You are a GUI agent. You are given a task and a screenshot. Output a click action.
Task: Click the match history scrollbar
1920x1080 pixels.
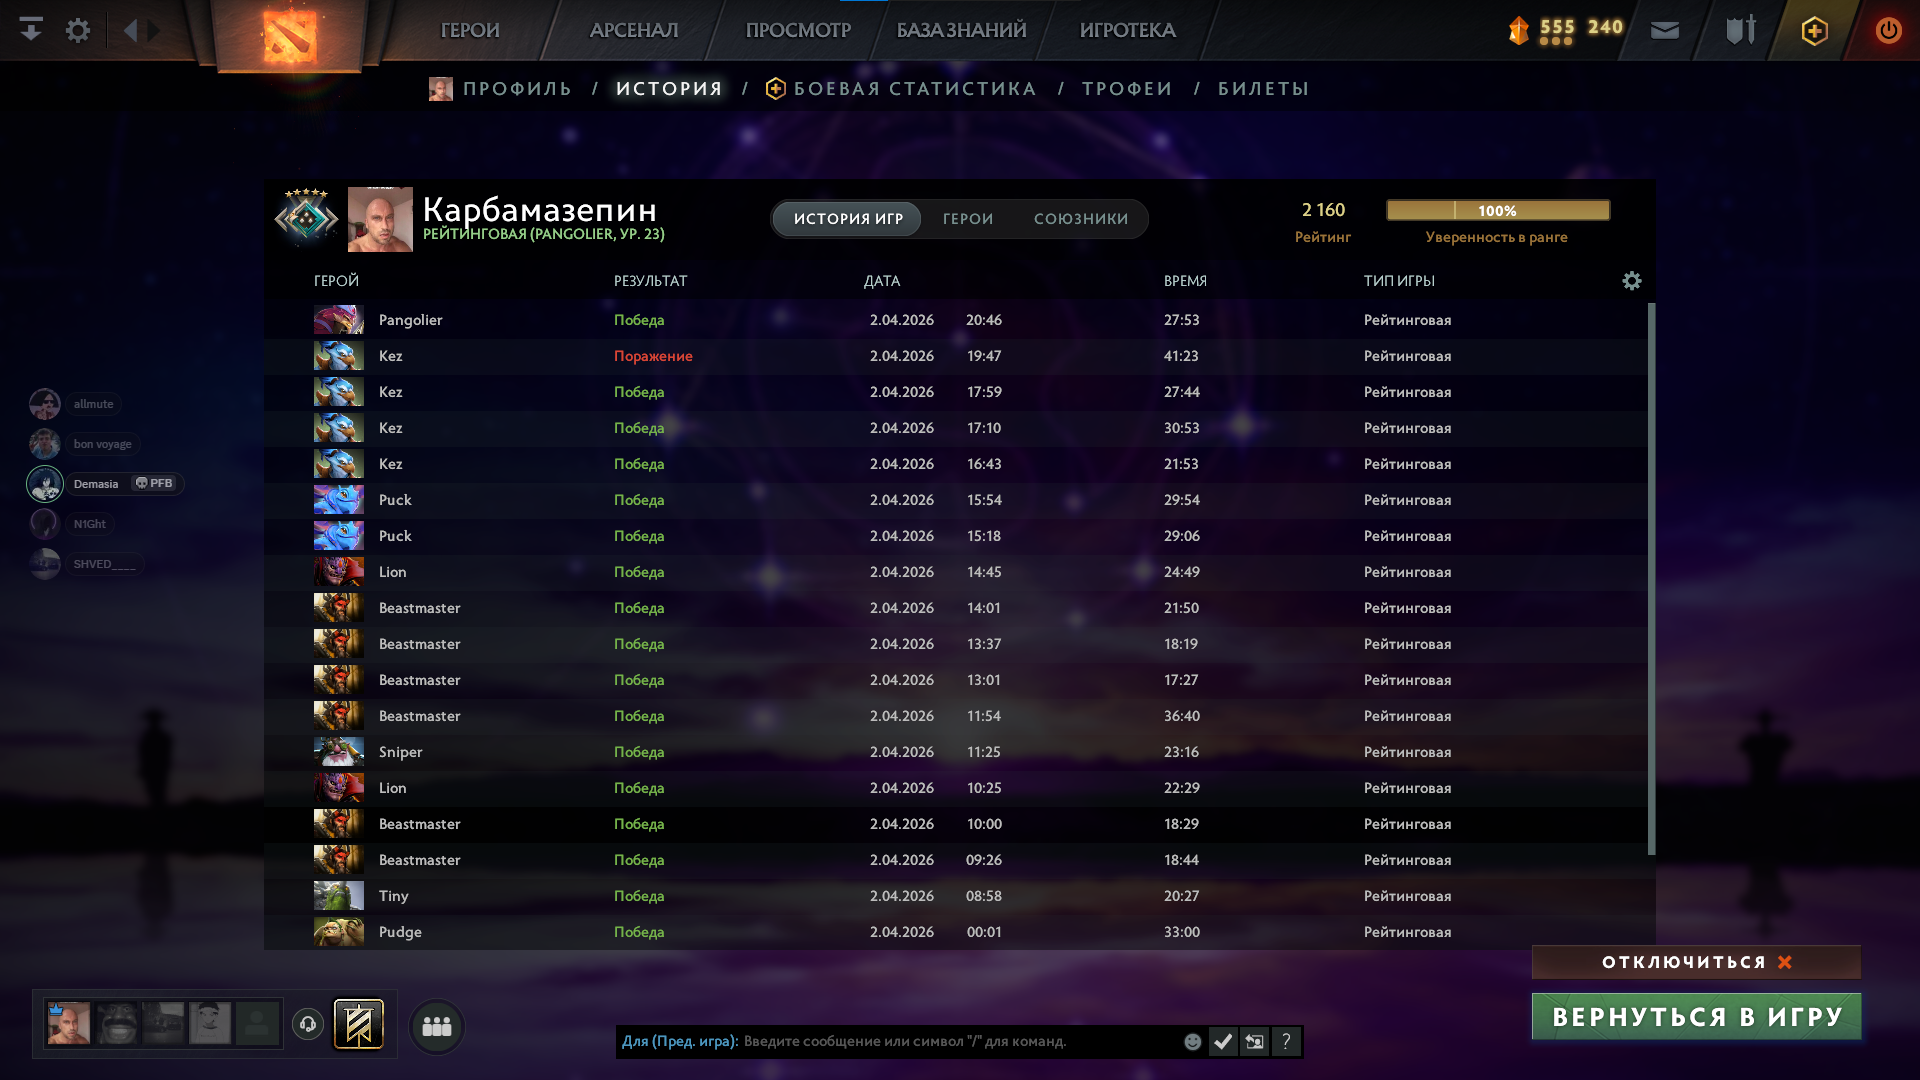tap(1651, 579)
